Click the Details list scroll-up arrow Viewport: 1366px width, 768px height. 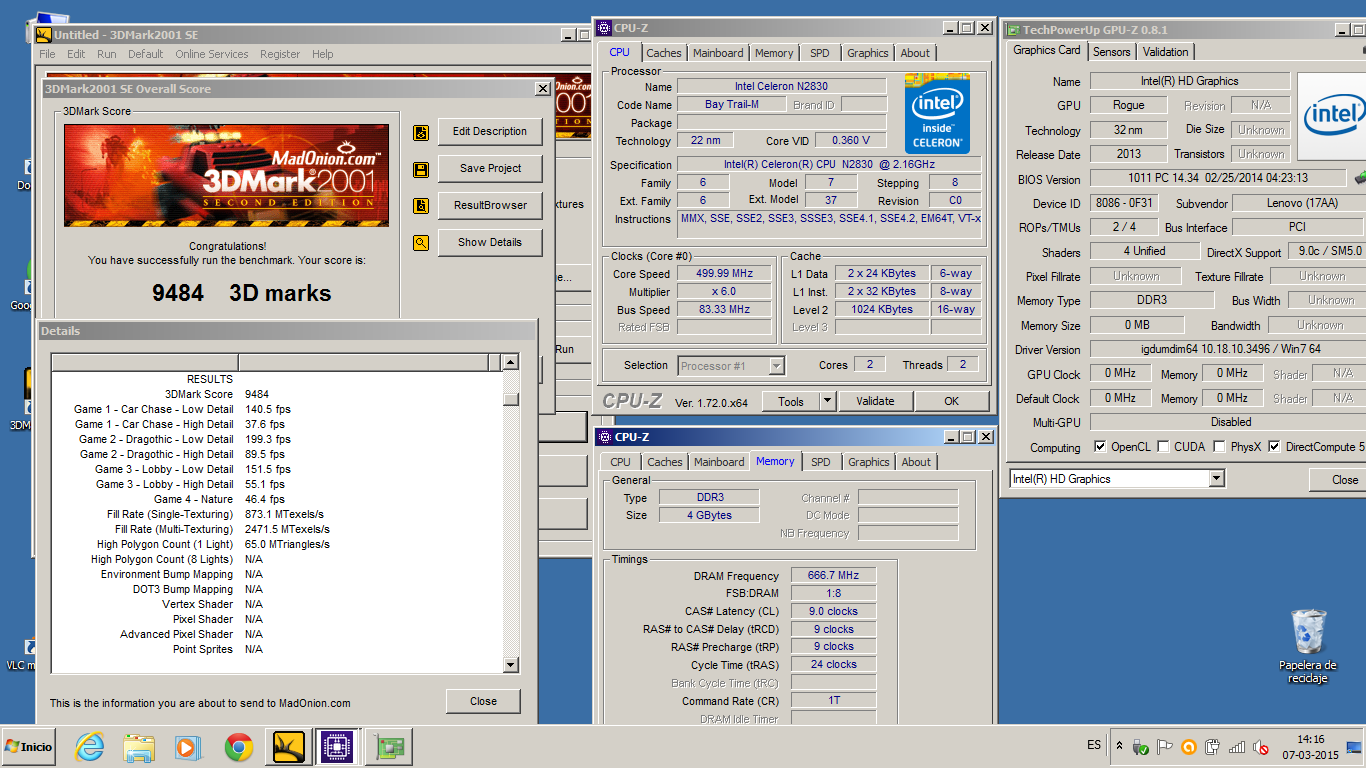pyautogui.click(x=511, y=362)
